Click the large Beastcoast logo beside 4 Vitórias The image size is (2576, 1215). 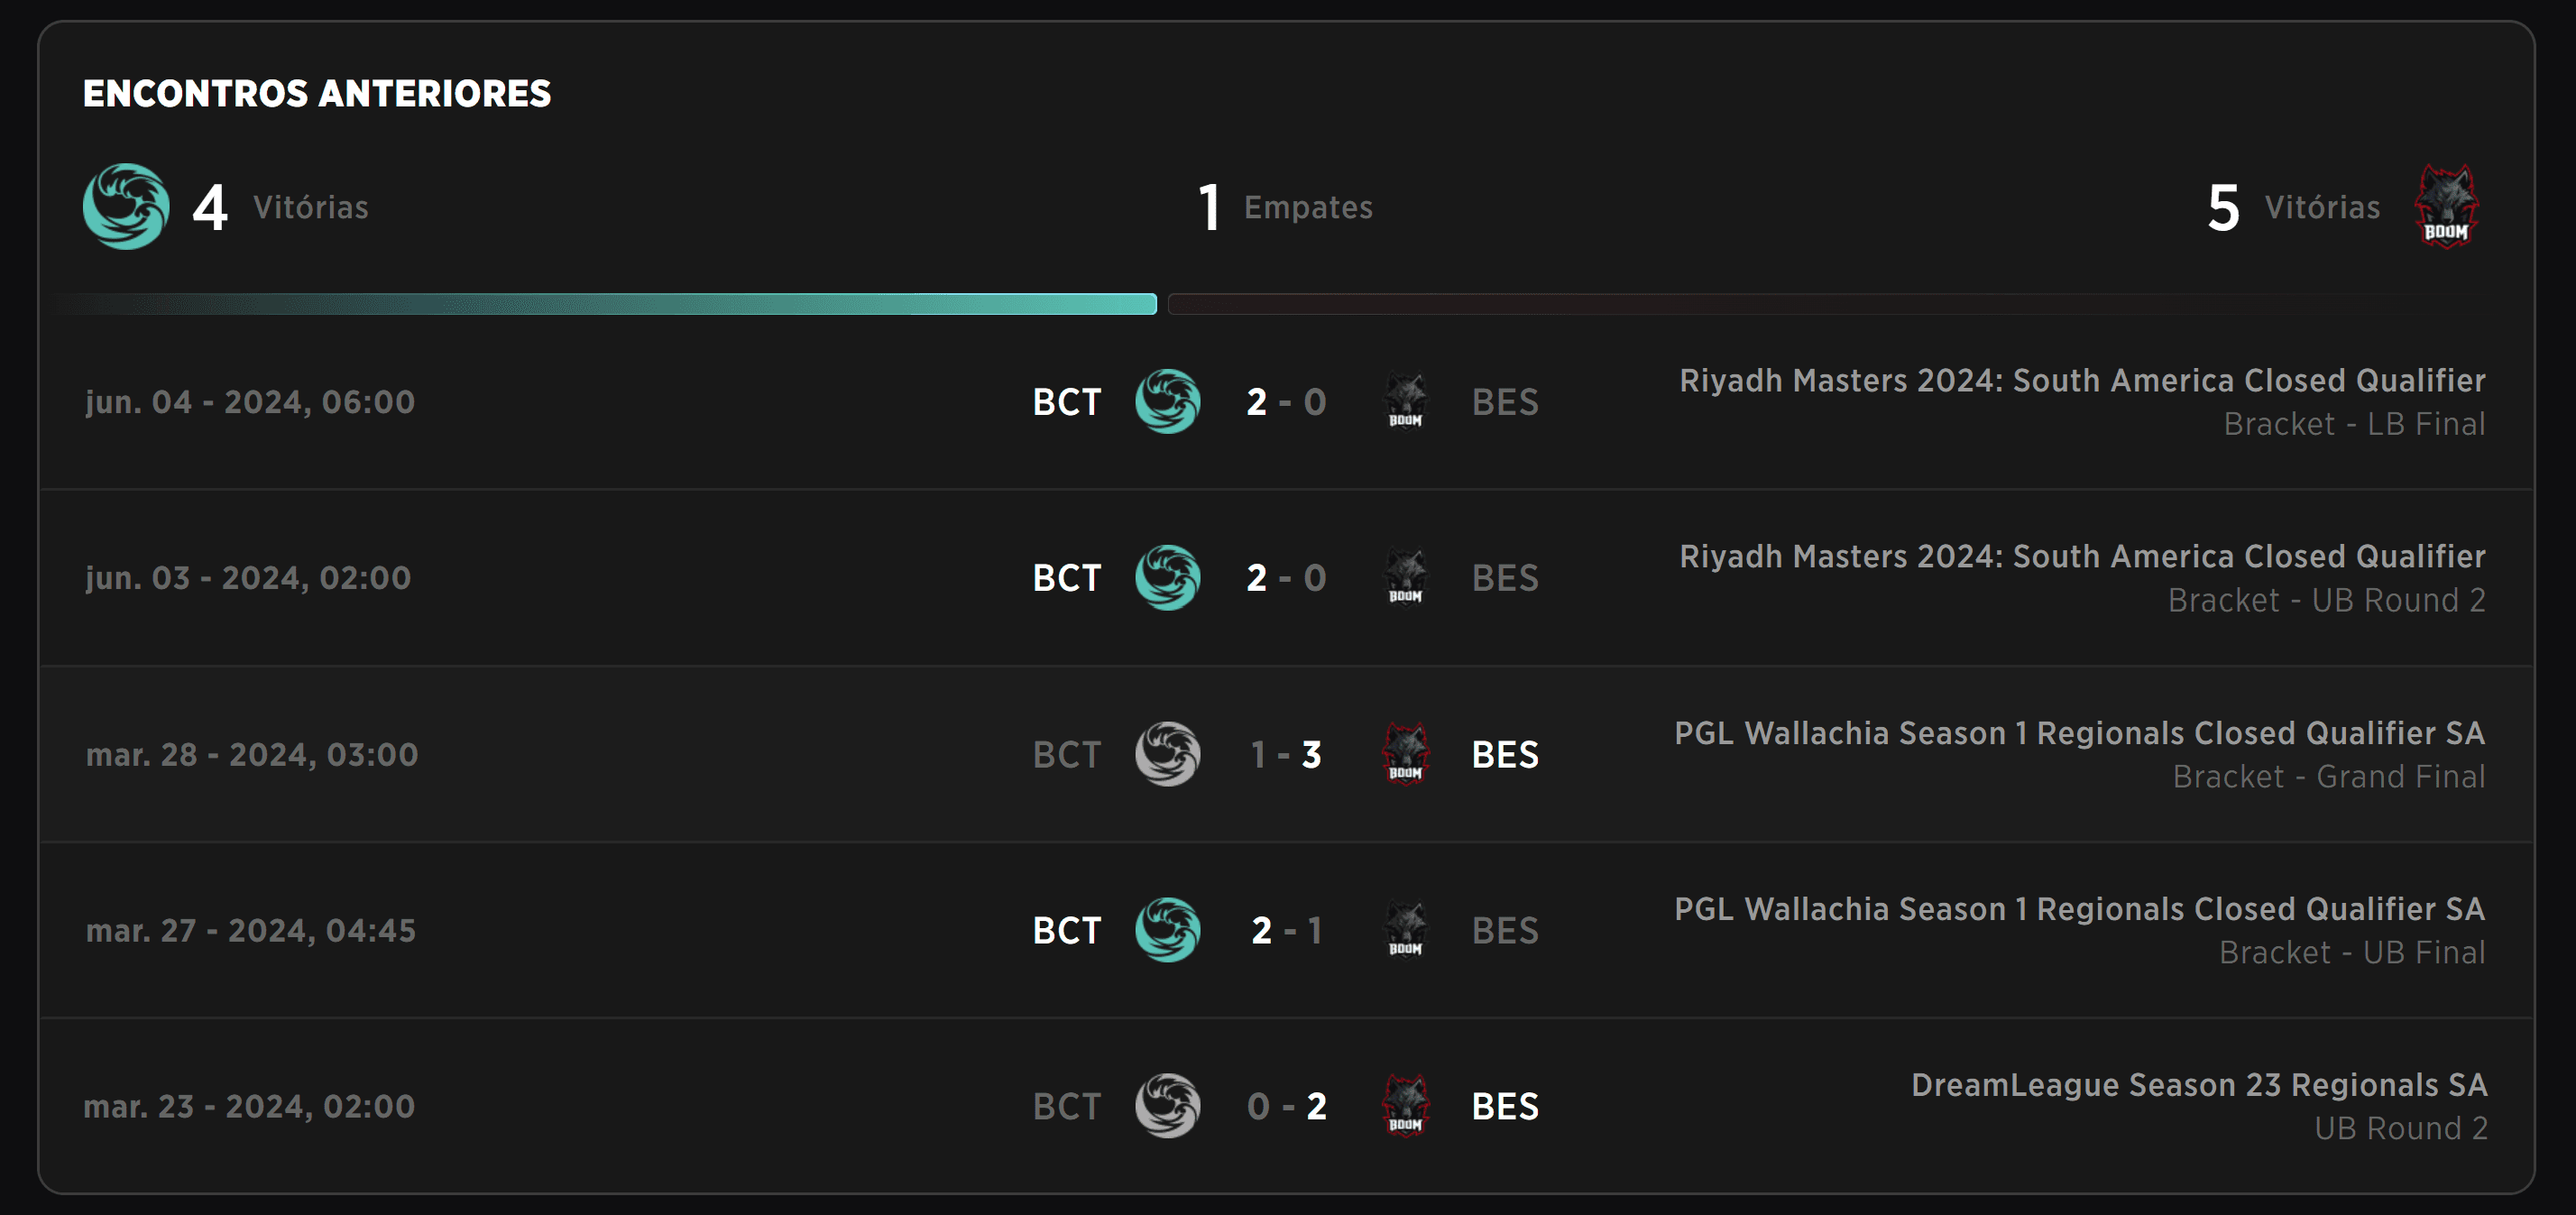point(126,207)
